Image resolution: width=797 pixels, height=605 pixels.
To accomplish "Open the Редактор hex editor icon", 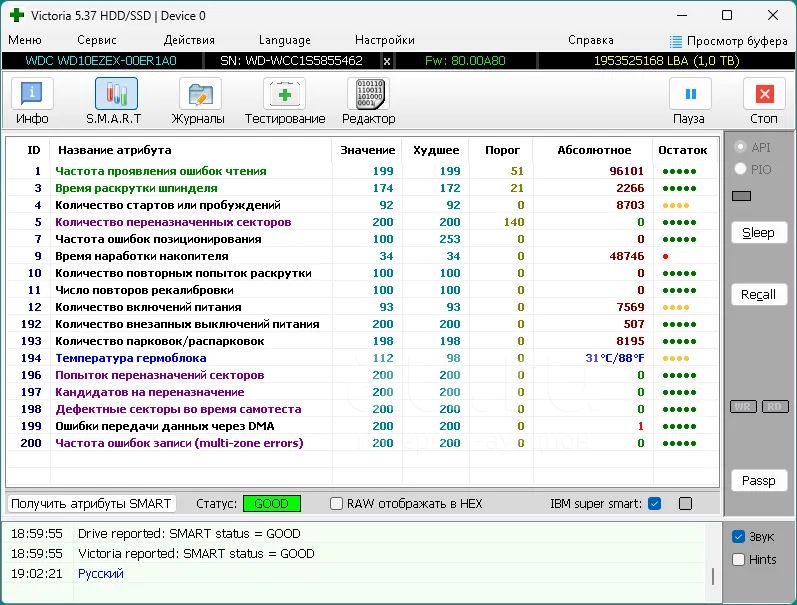I will click(x=369, y=94).
